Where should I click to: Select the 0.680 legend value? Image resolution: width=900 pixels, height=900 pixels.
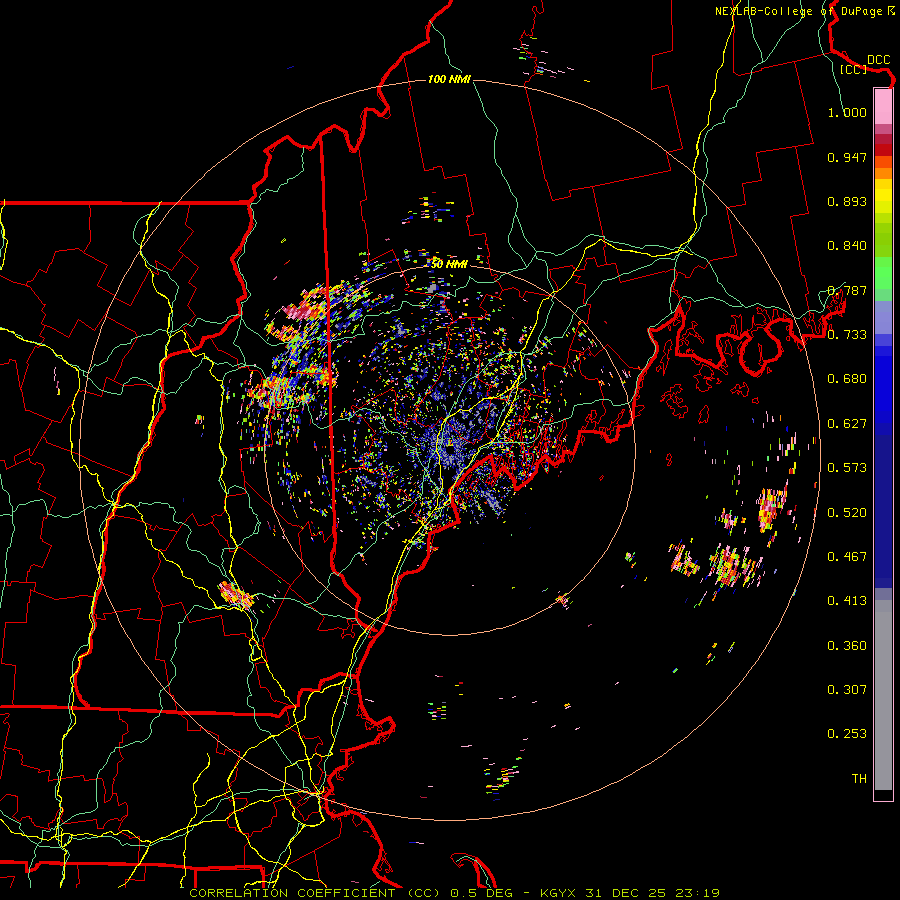[847, 379]
